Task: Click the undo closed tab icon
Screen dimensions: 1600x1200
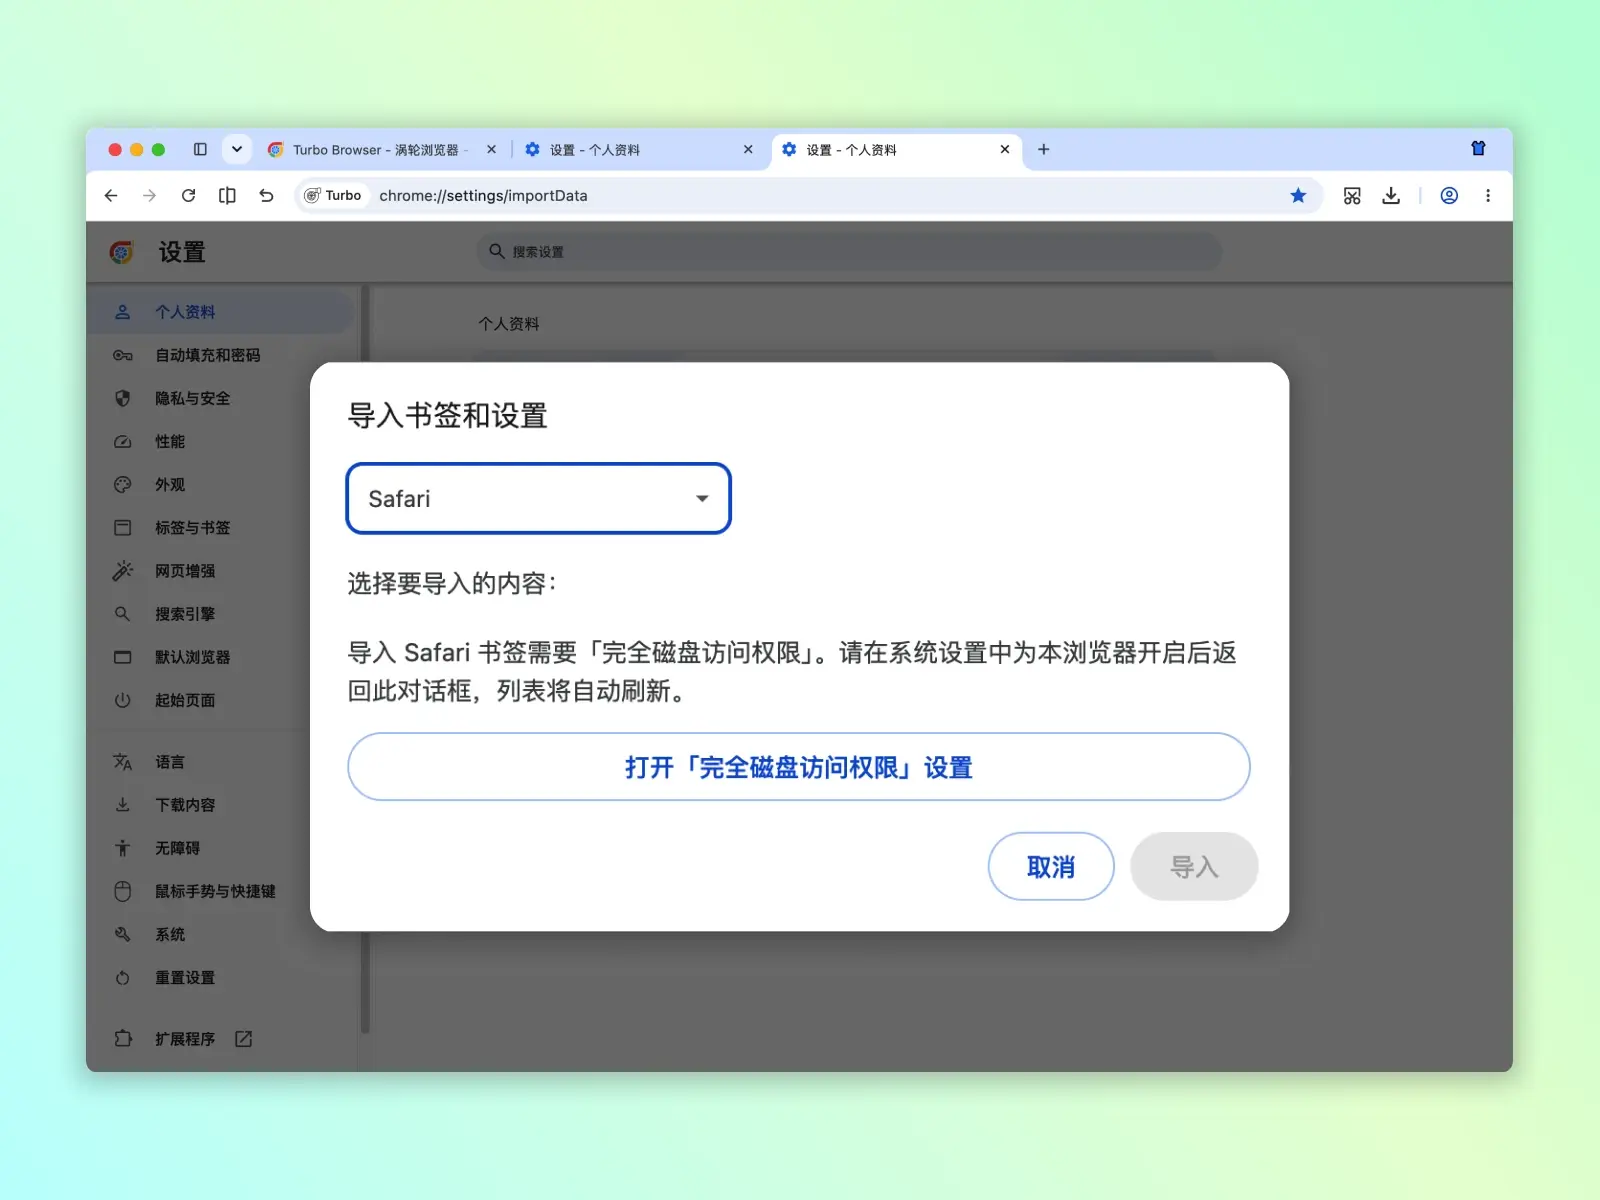Action: 266,196
